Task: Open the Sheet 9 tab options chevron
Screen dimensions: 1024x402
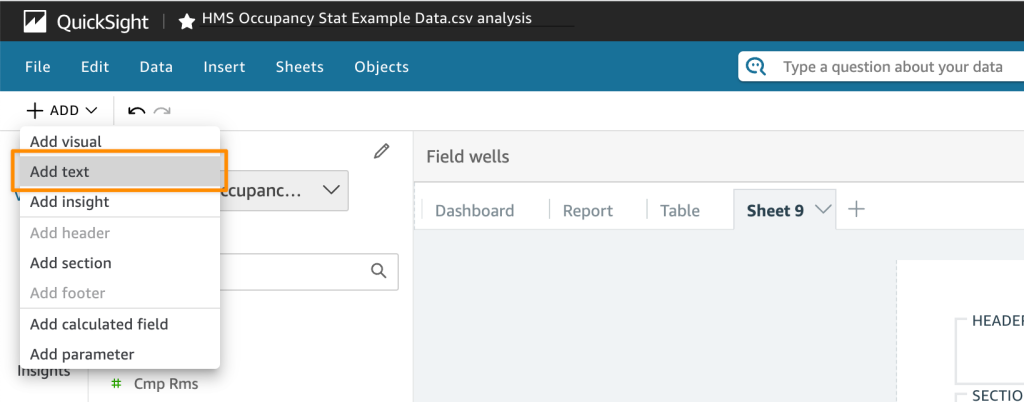Action: coord(823,209)
